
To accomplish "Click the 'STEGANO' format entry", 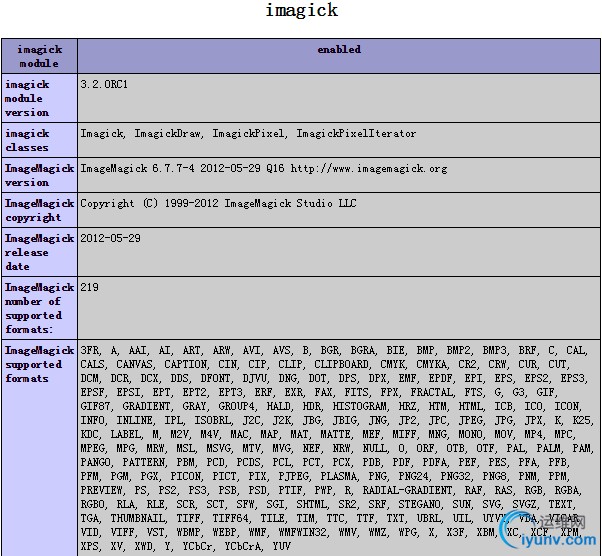I will (x=420, y=504).
